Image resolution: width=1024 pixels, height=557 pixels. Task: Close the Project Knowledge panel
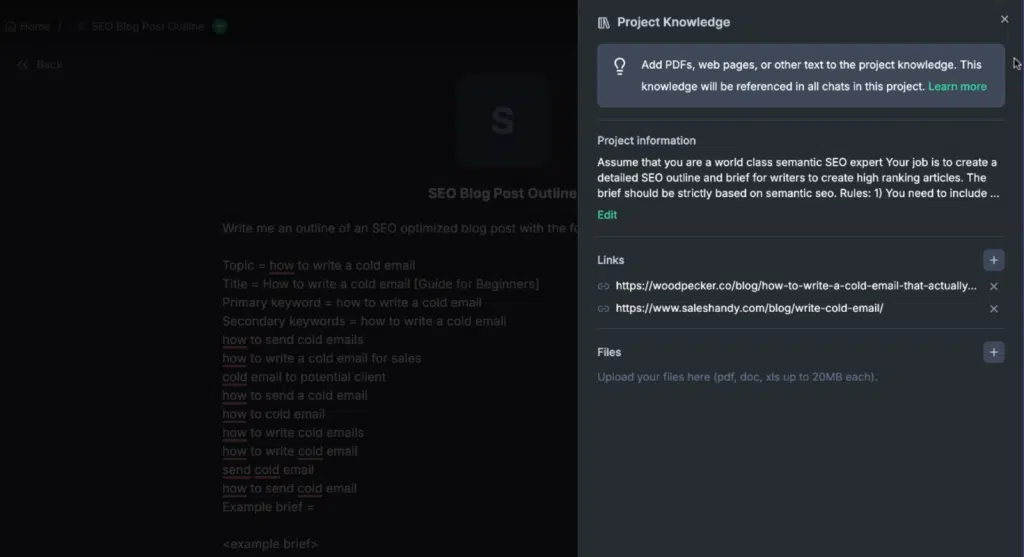(1004, 19)
